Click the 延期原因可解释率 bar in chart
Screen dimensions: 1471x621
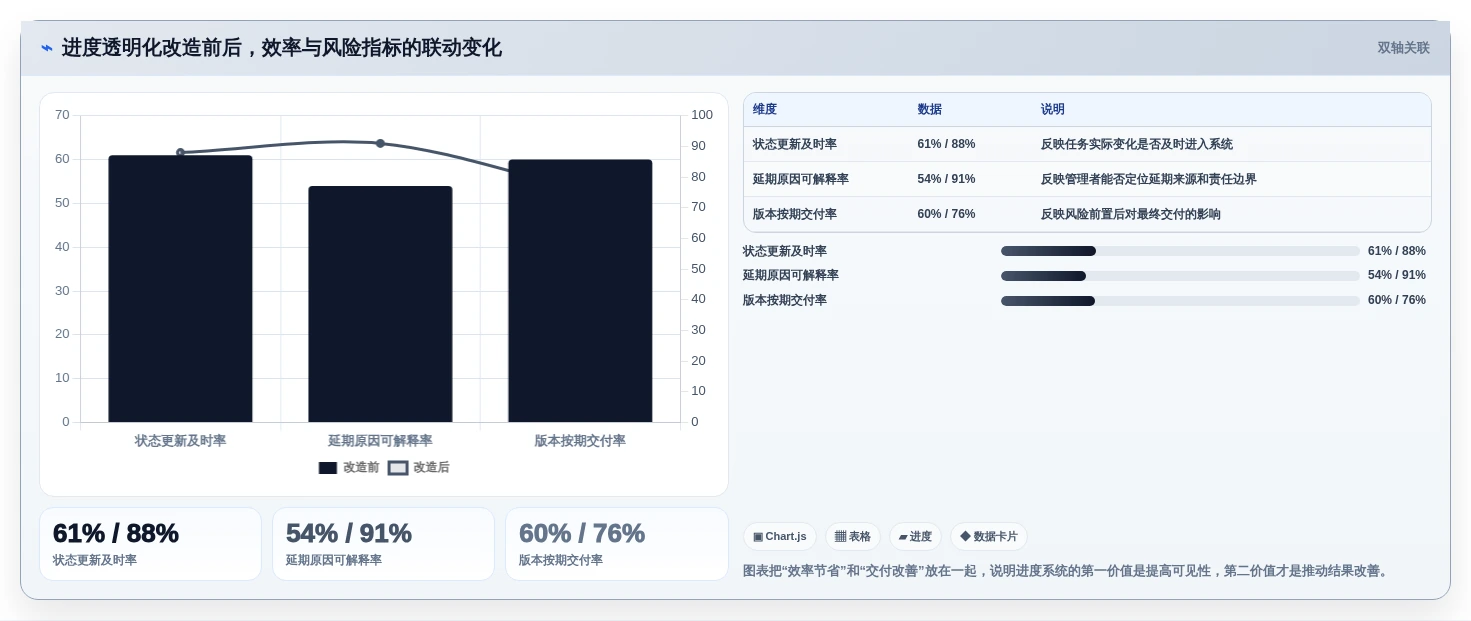click(380, 304)
